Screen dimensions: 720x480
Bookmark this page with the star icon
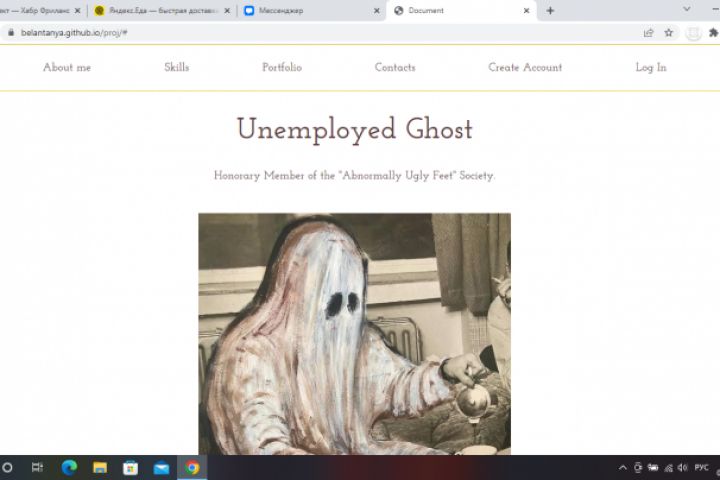669,33
